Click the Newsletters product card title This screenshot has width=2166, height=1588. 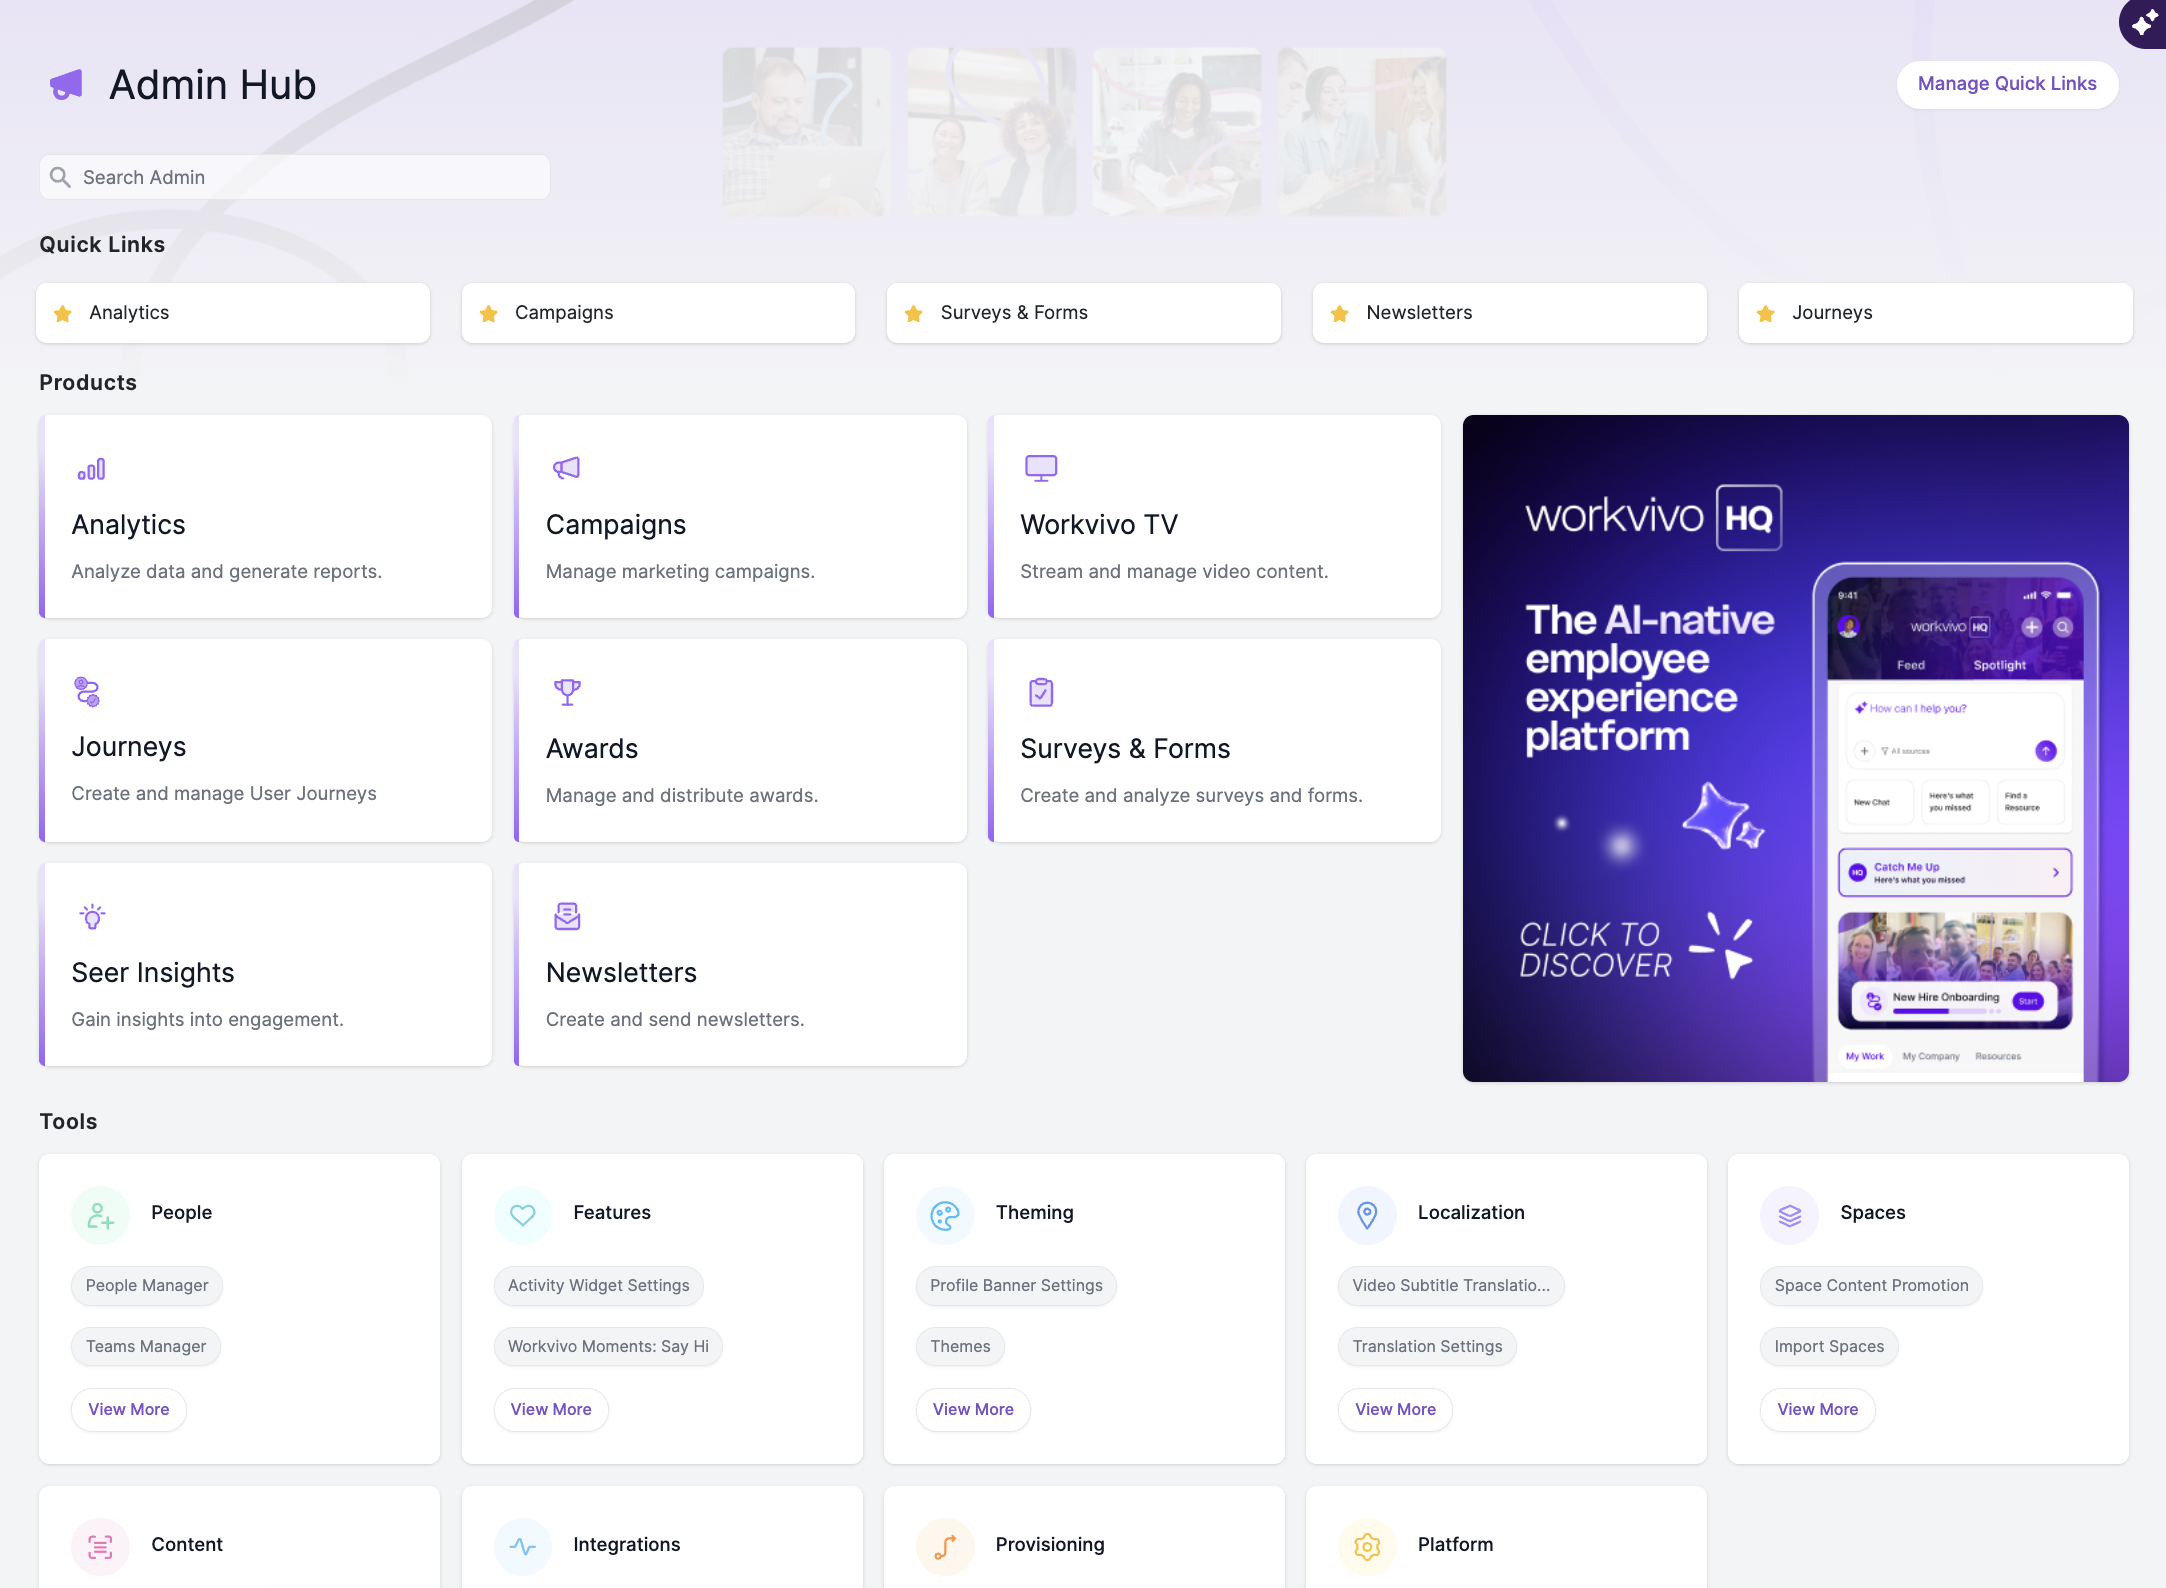point(621,973)
